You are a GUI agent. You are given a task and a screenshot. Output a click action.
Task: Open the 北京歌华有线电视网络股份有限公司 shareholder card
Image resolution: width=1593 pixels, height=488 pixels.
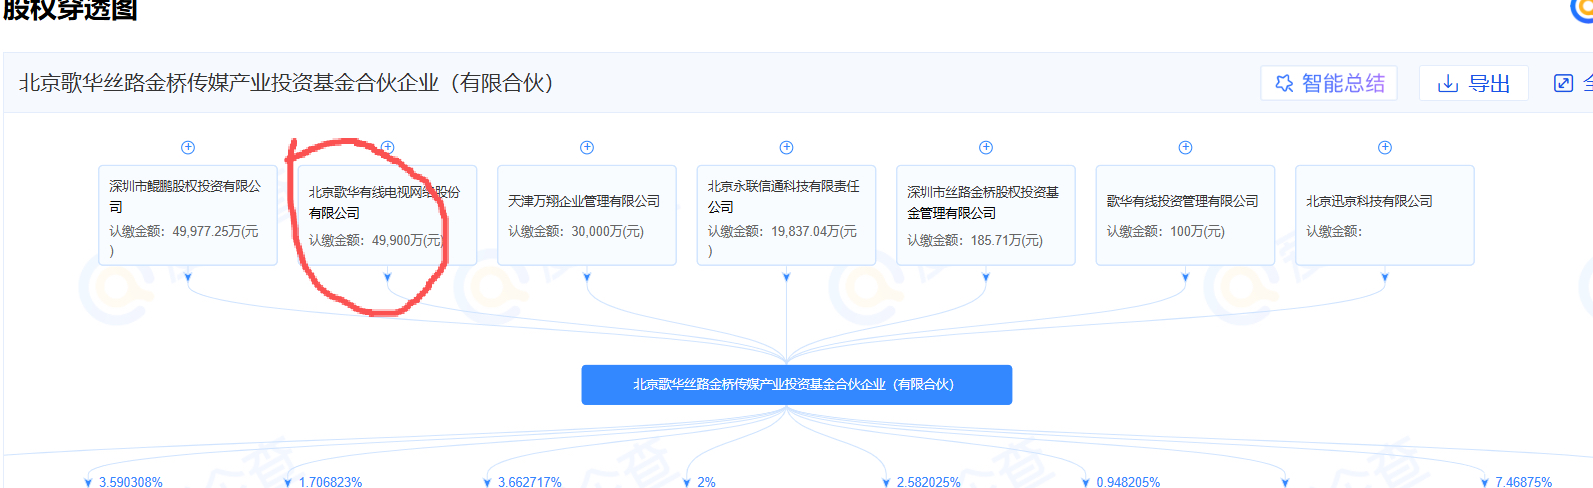[387, 215]
